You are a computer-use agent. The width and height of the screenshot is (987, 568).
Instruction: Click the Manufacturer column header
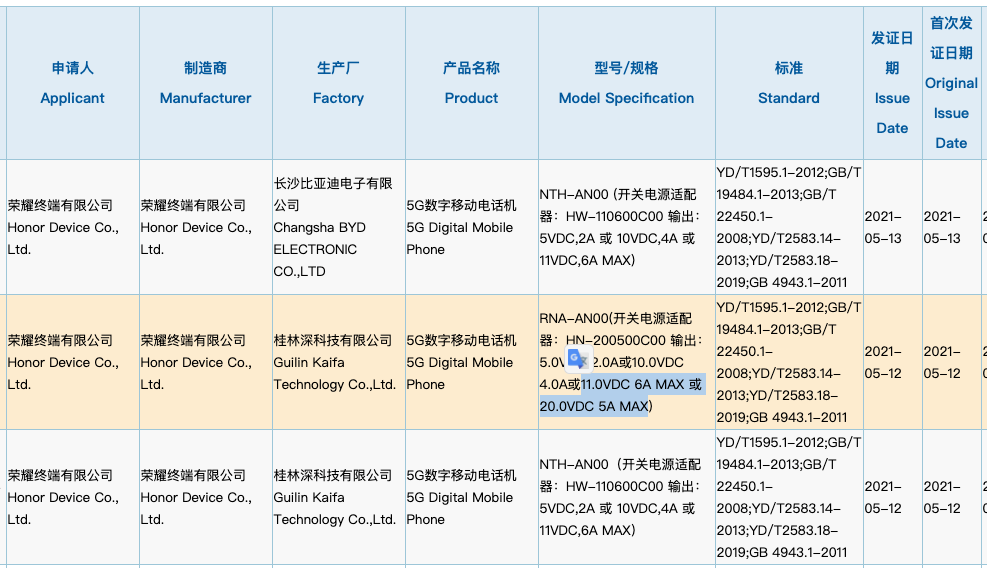click(205, 83)
